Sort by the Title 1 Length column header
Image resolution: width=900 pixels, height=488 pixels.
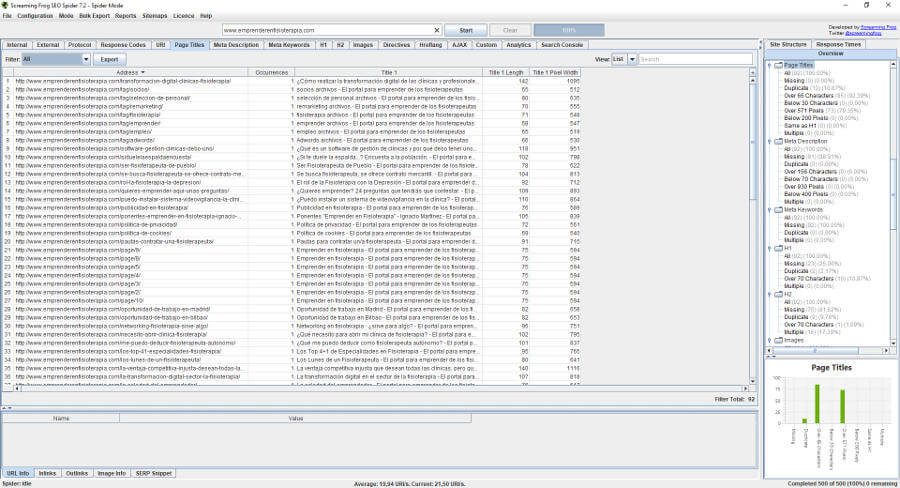(x=506, y=73)
